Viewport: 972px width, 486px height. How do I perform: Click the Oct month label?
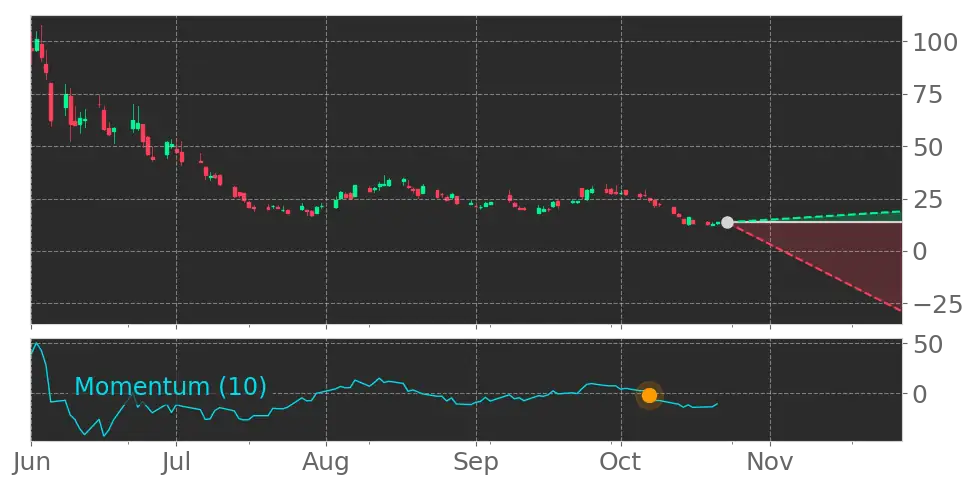coord(621,463)
